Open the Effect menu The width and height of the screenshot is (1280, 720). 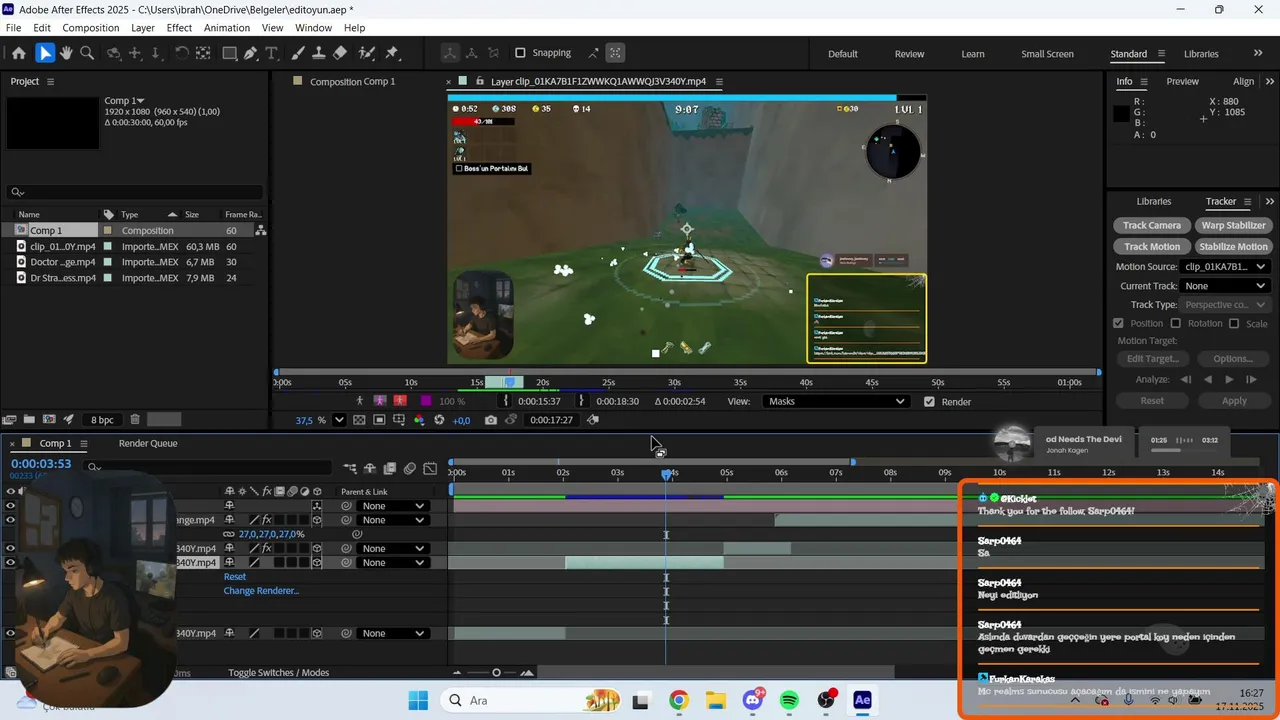[x=179, y=28]
